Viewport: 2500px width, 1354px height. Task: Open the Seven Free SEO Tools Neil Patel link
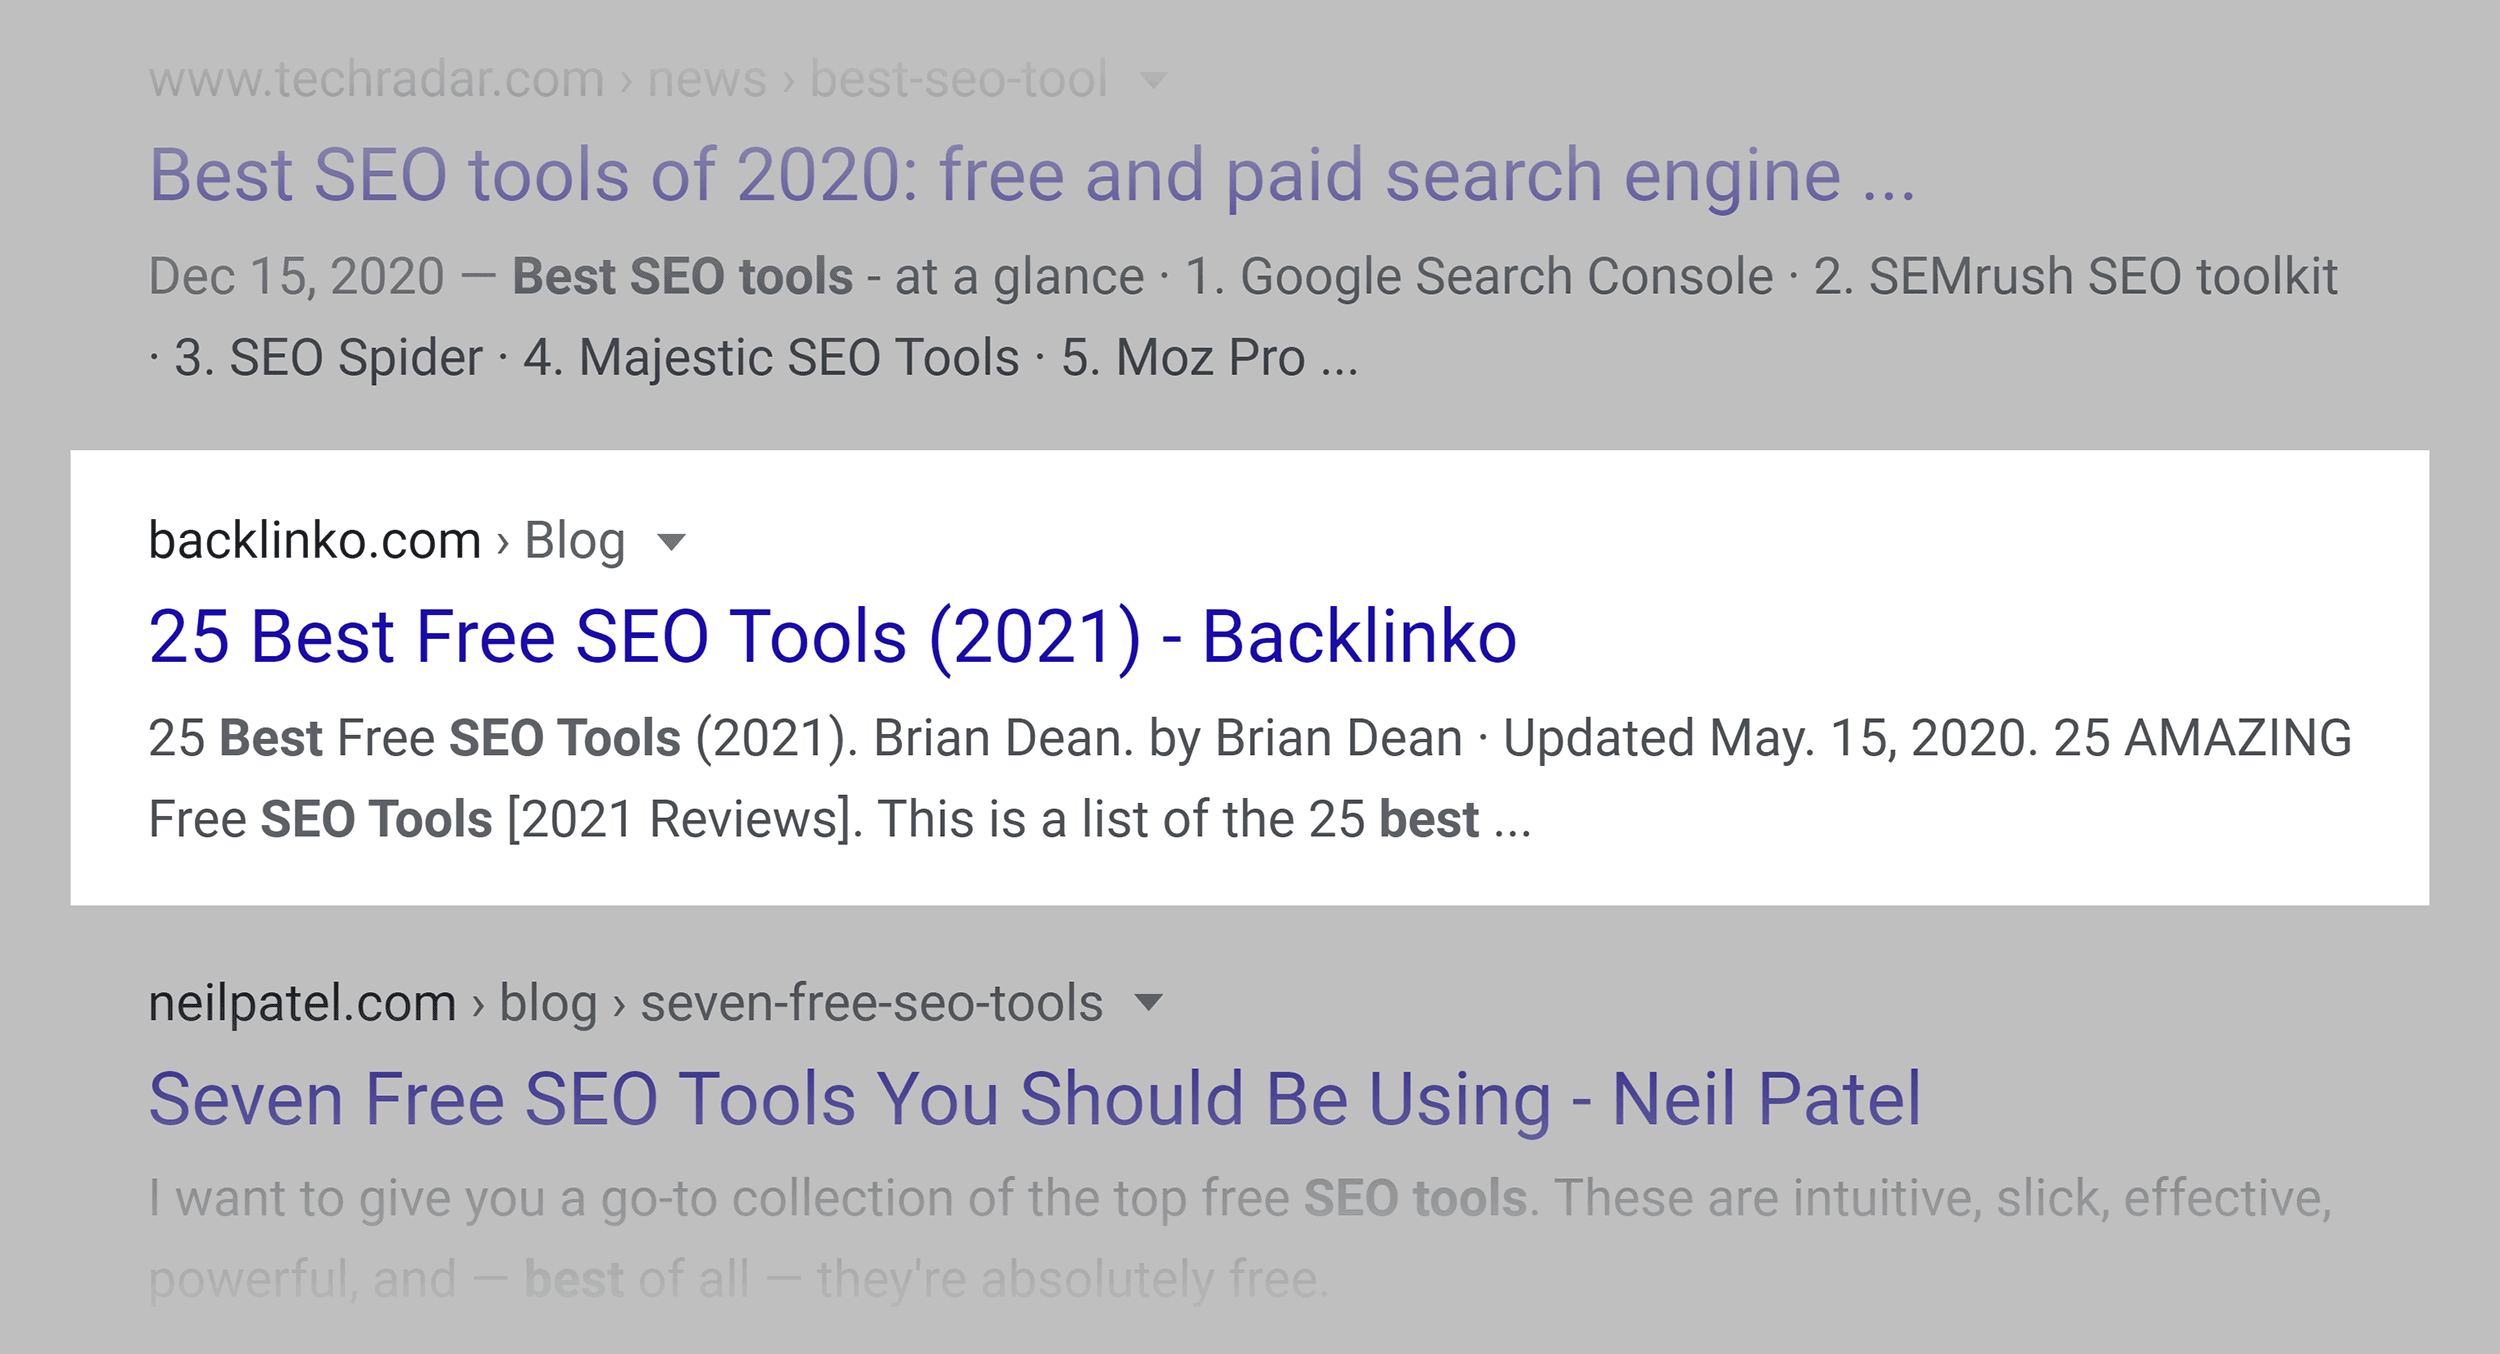pyautogui.click(x=1035, y=1099)
